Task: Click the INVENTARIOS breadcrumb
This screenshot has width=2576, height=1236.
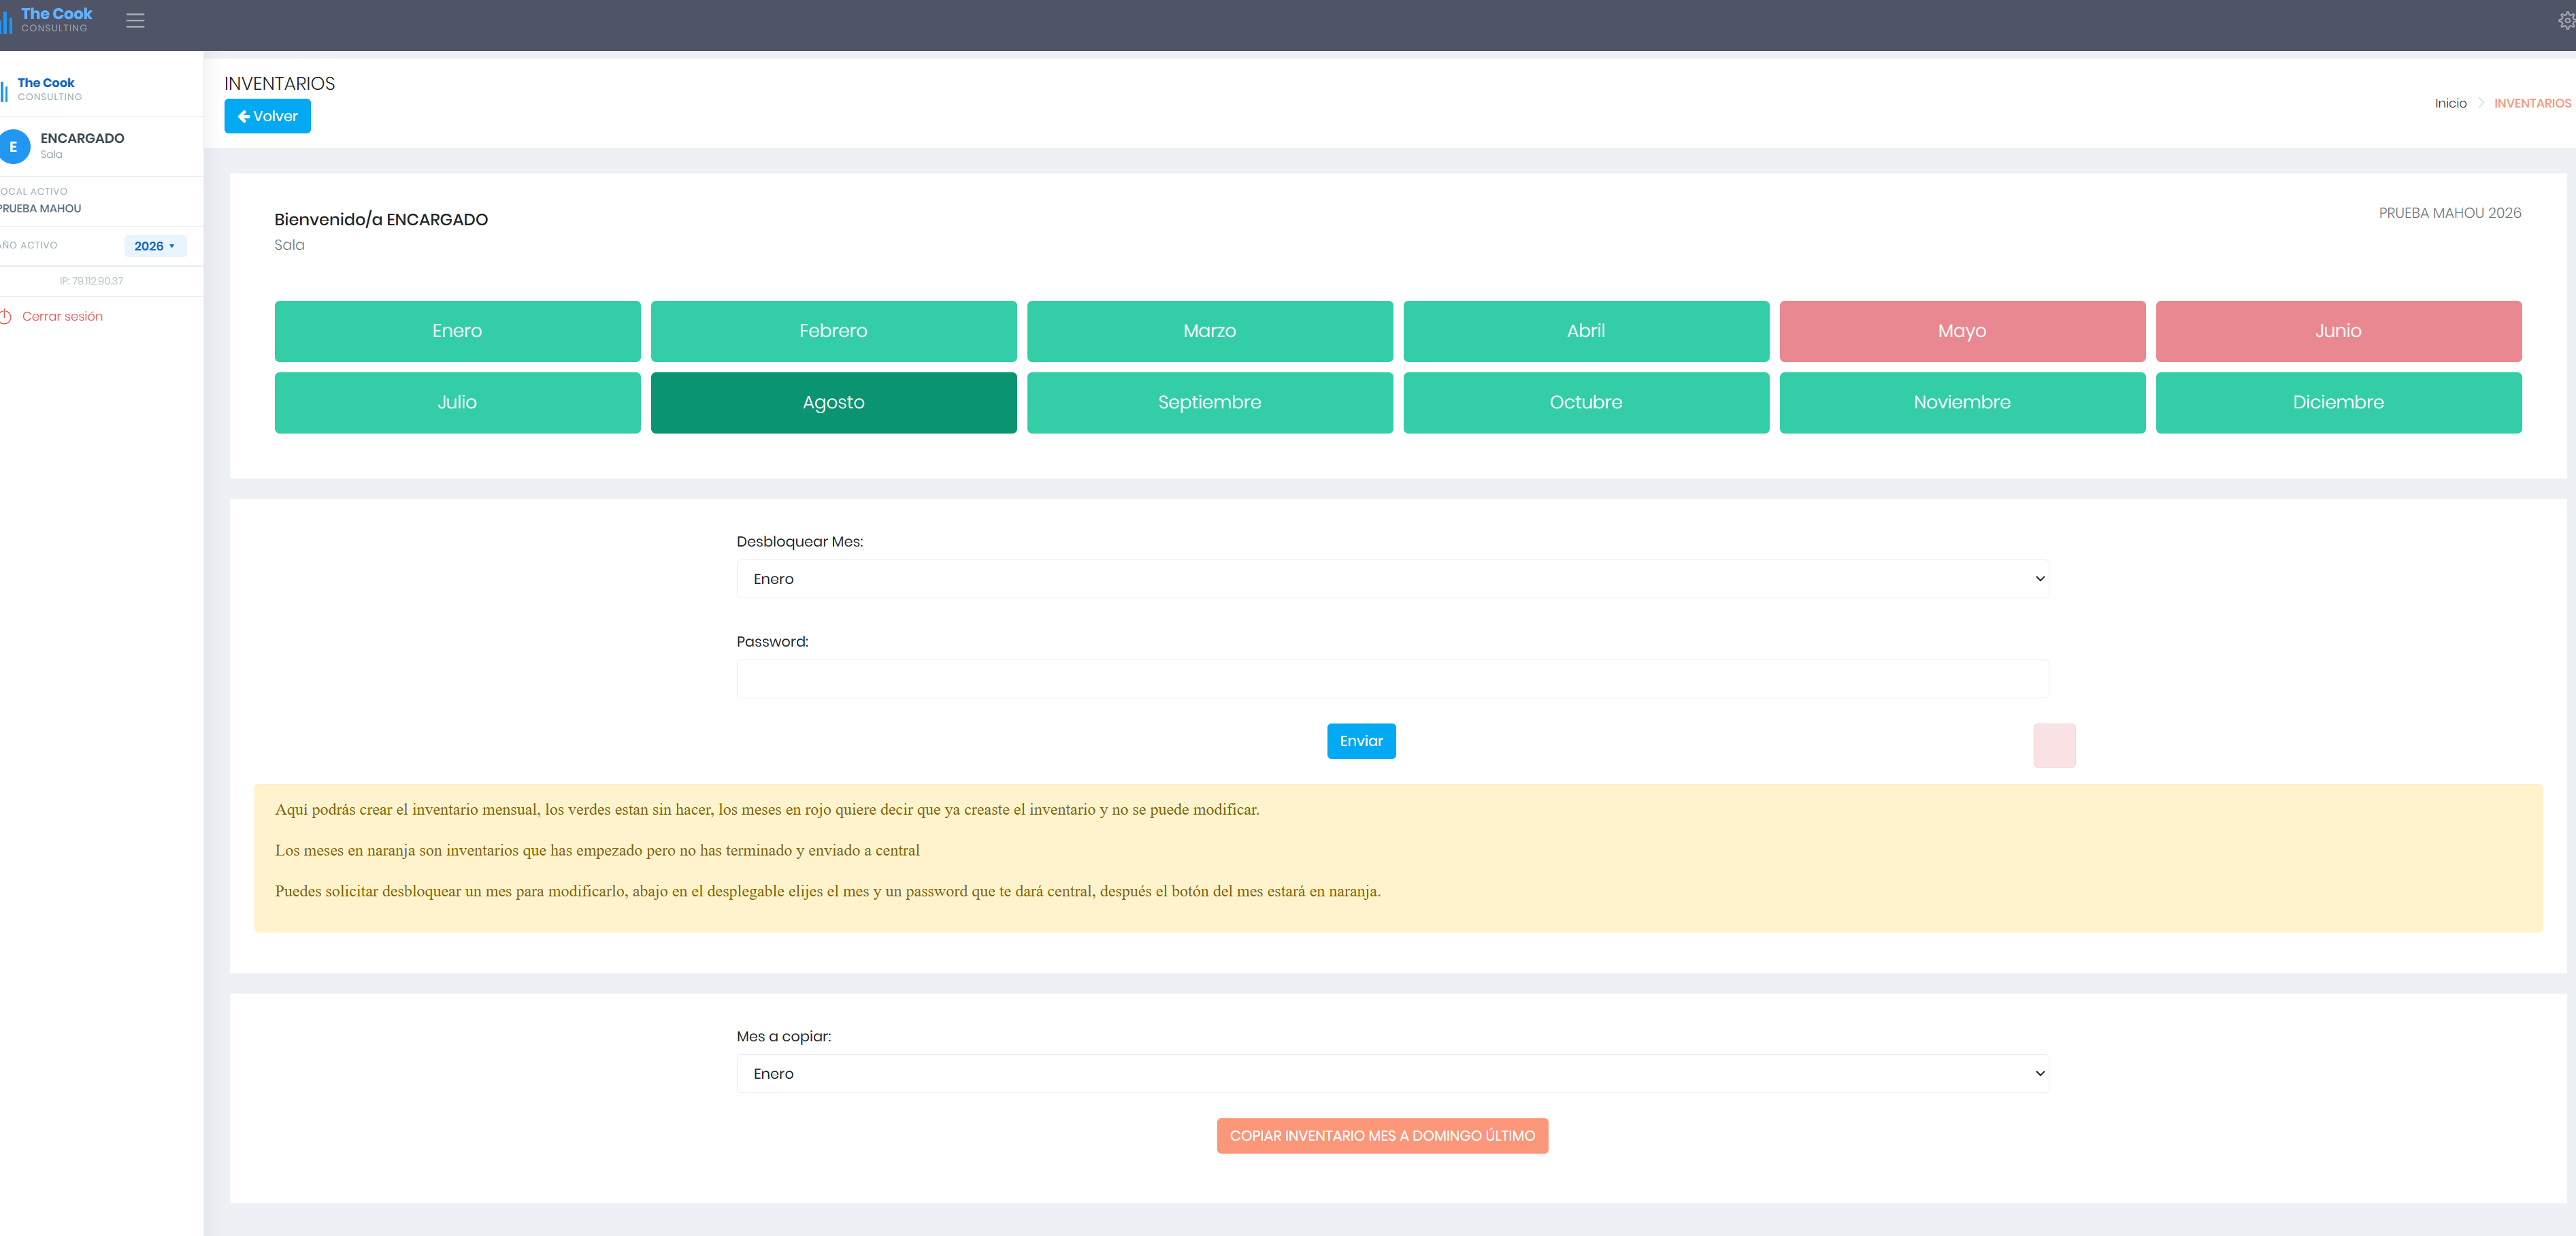Action: (x=2532, y=103)
